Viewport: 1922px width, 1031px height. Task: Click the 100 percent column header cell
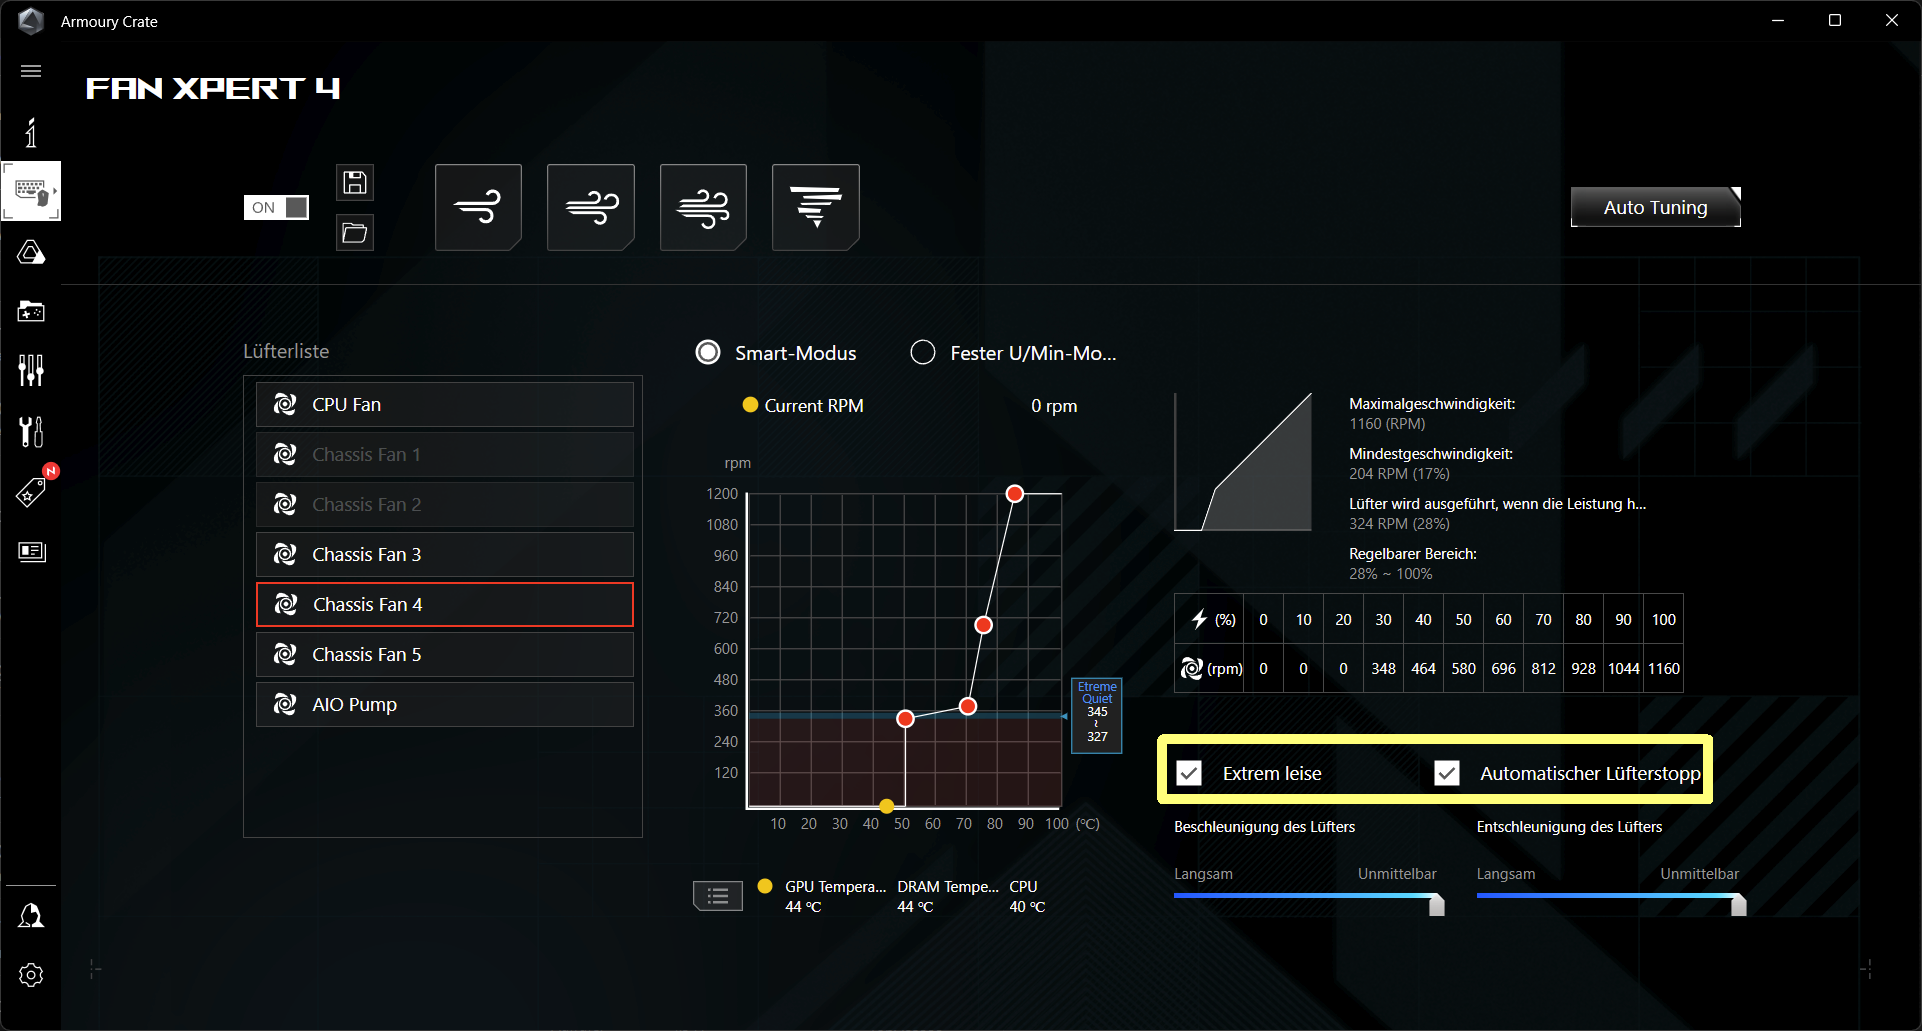click(1664, 620)
